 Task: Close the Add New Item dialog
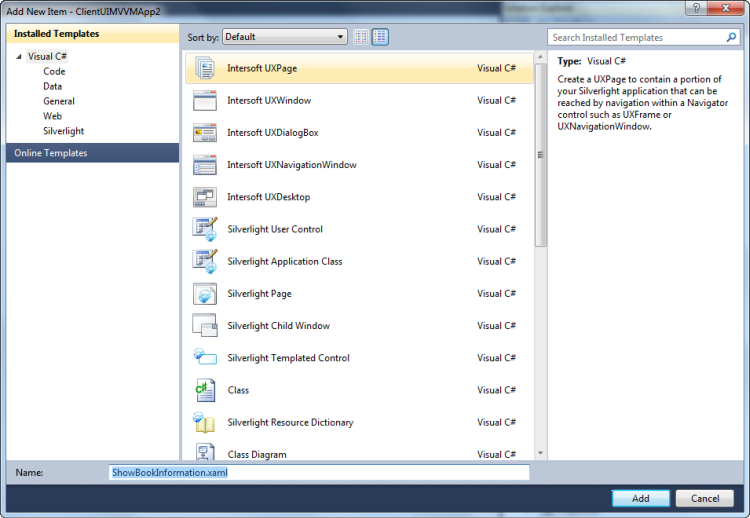tap(725, 8)
